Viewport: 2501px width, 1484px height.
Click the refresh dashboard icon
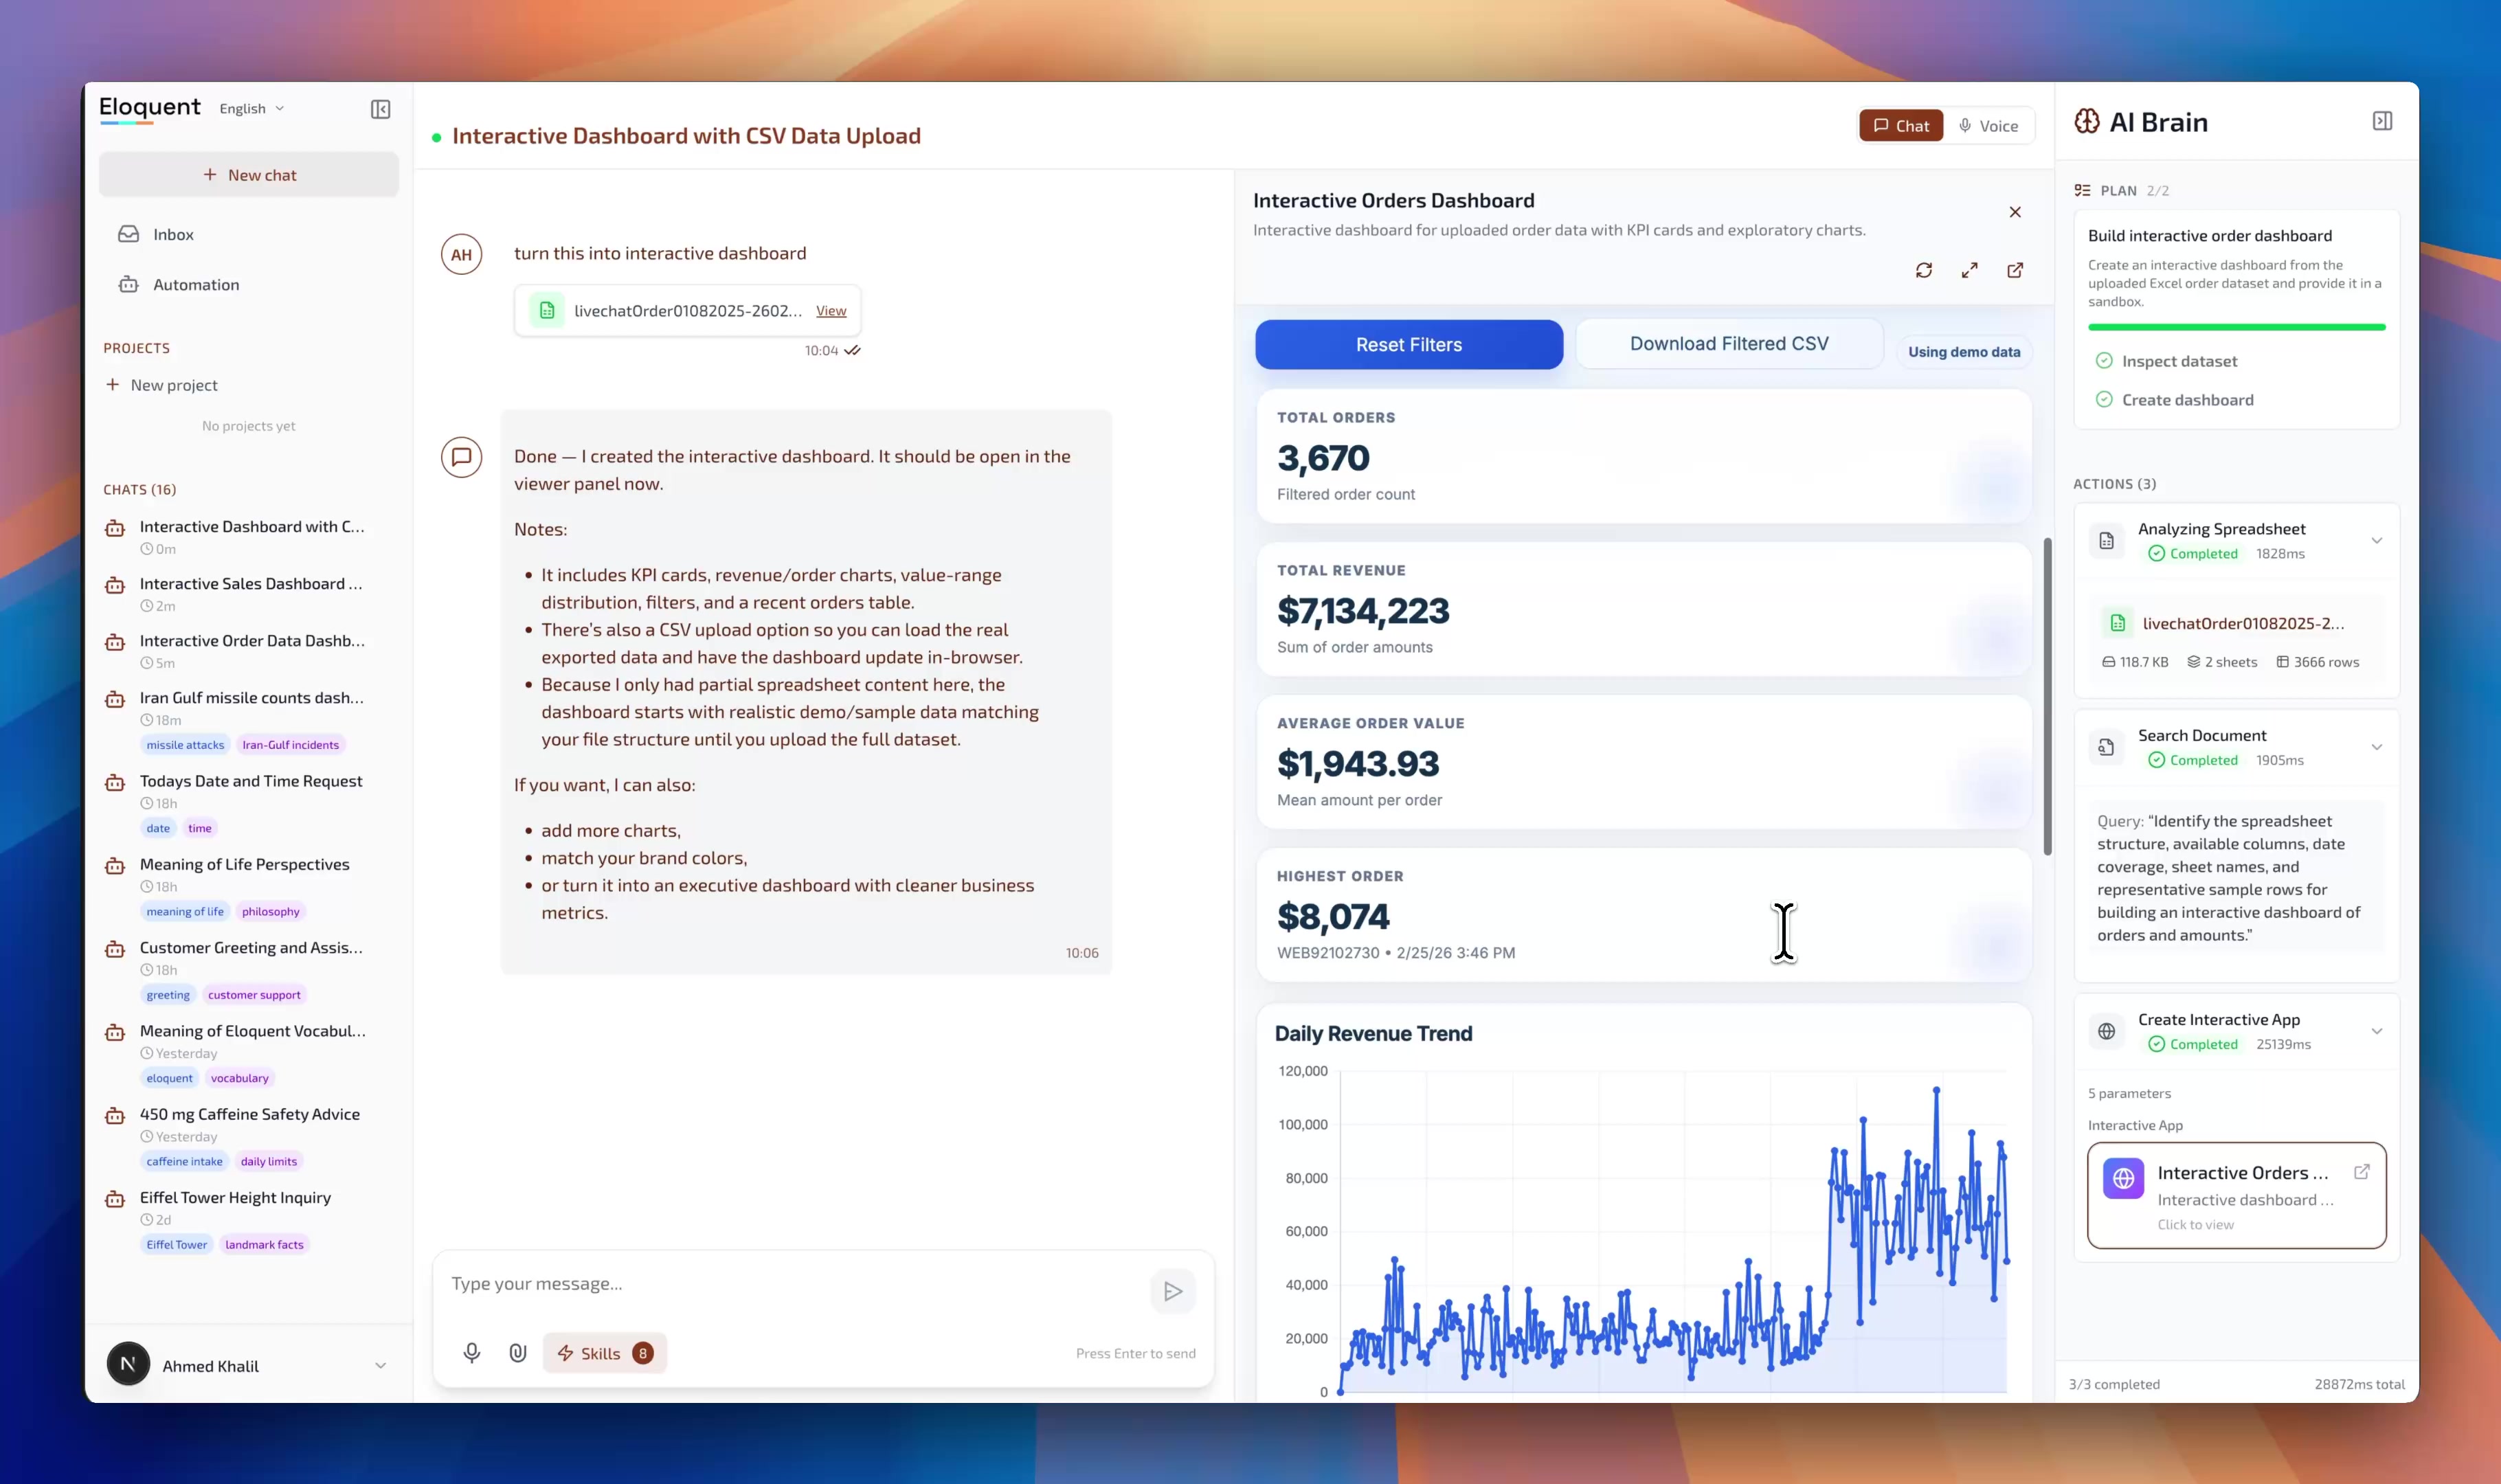tap(1924, 270)
